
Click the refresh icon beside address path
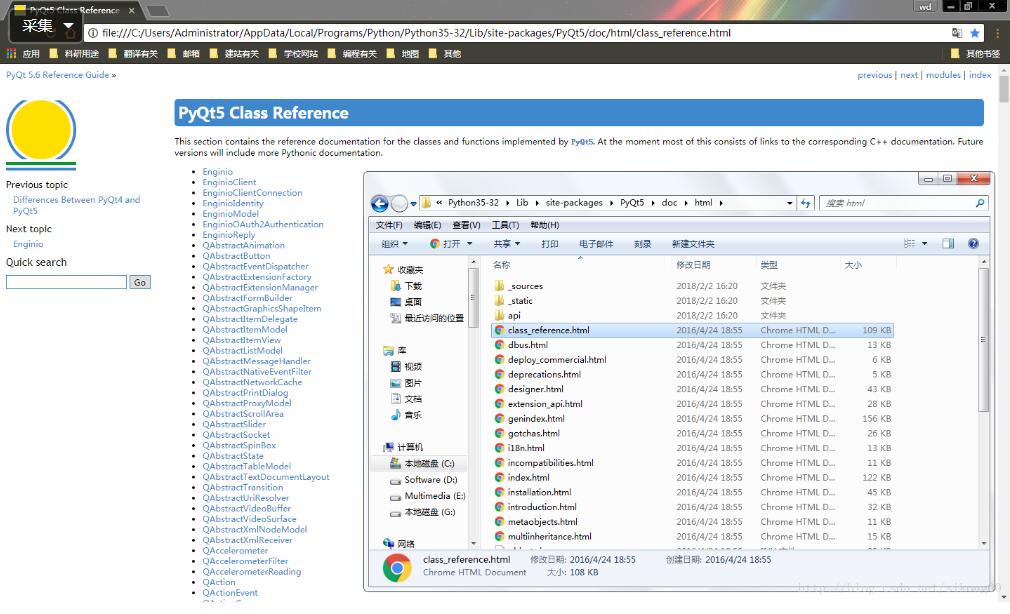pyautogui.click(x=805, y=203)
